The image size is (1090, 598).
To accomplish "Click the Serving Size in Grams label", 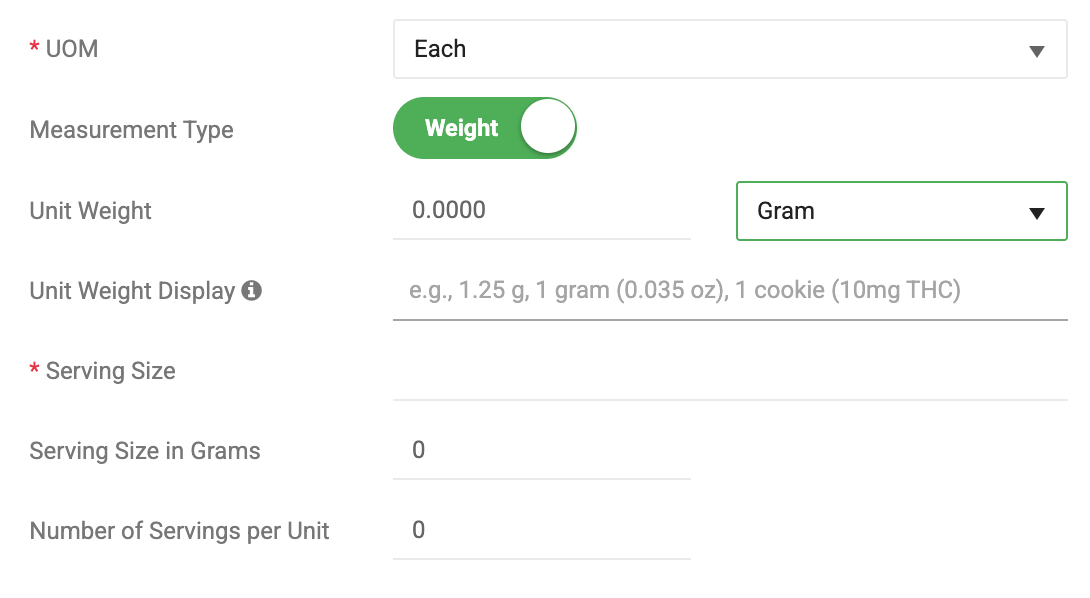I will pos(145,451).
